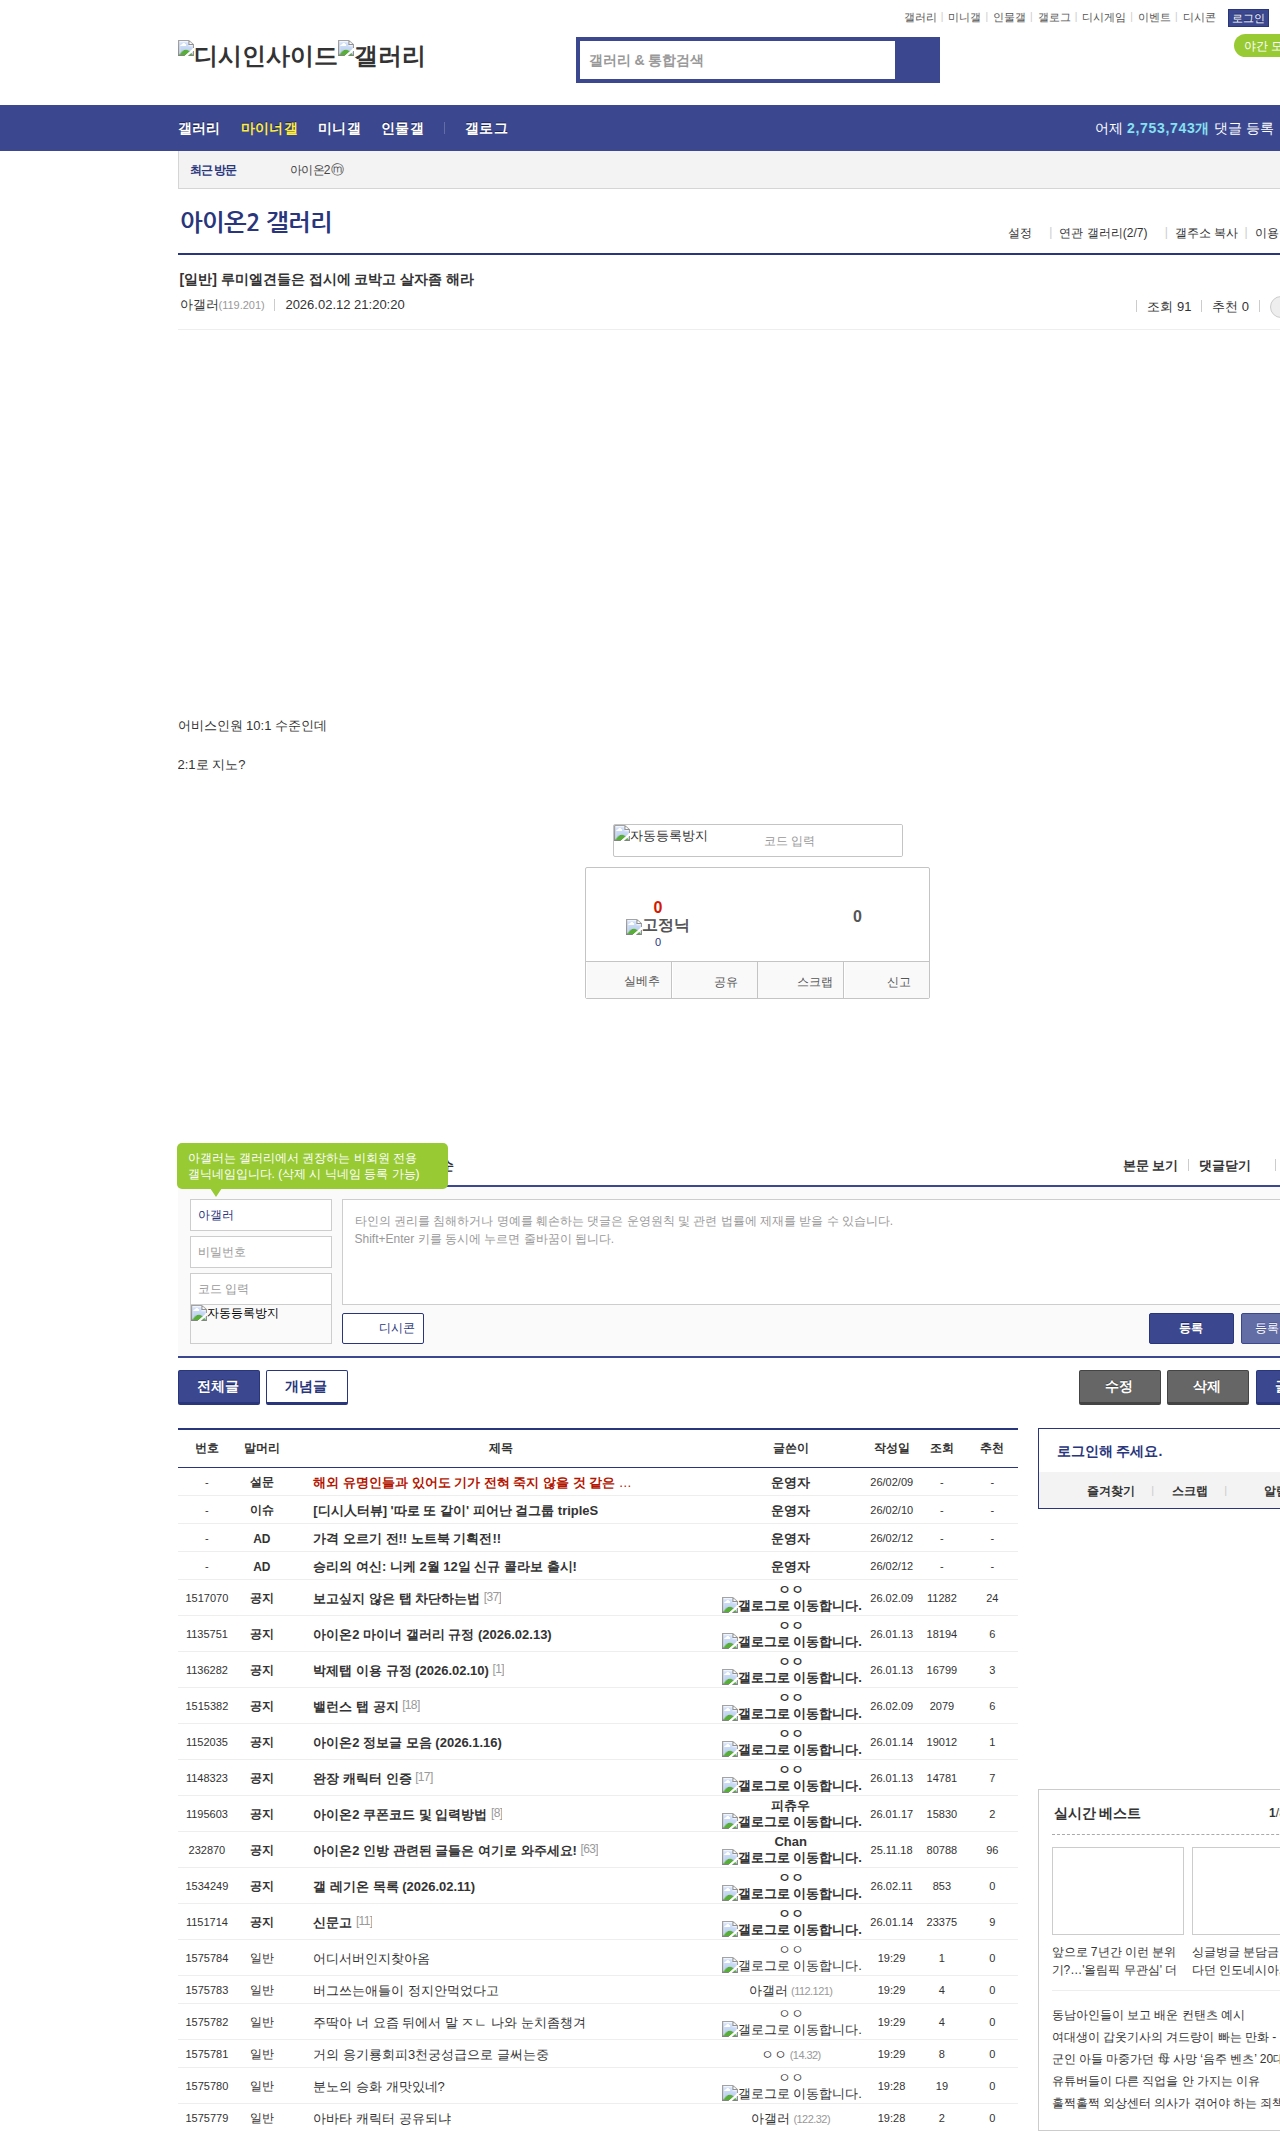The image size is (1280, 2131).
Task: Open first 실시간 베스트 thumbnail
Action: (x=1118, y=1891)
